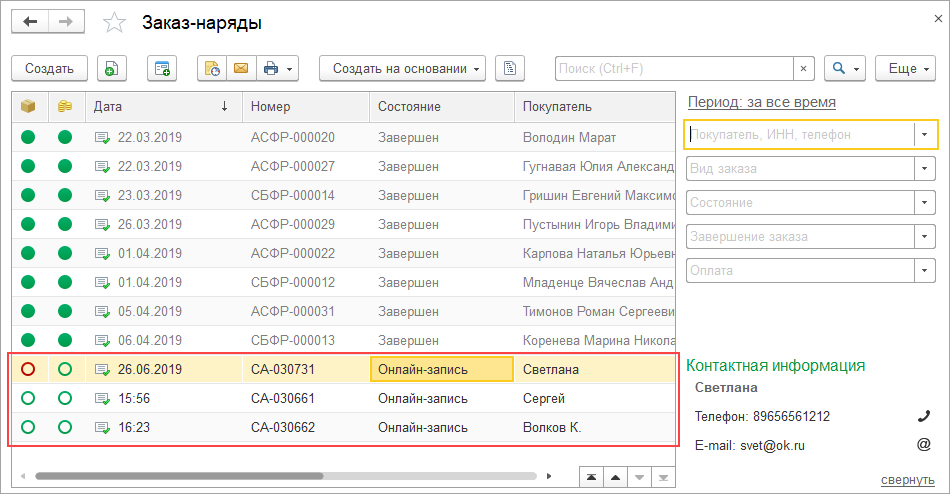This screenshot has height=494, width=950.
Task: Expand the Оплата filter dropdown
Action: 925,270
